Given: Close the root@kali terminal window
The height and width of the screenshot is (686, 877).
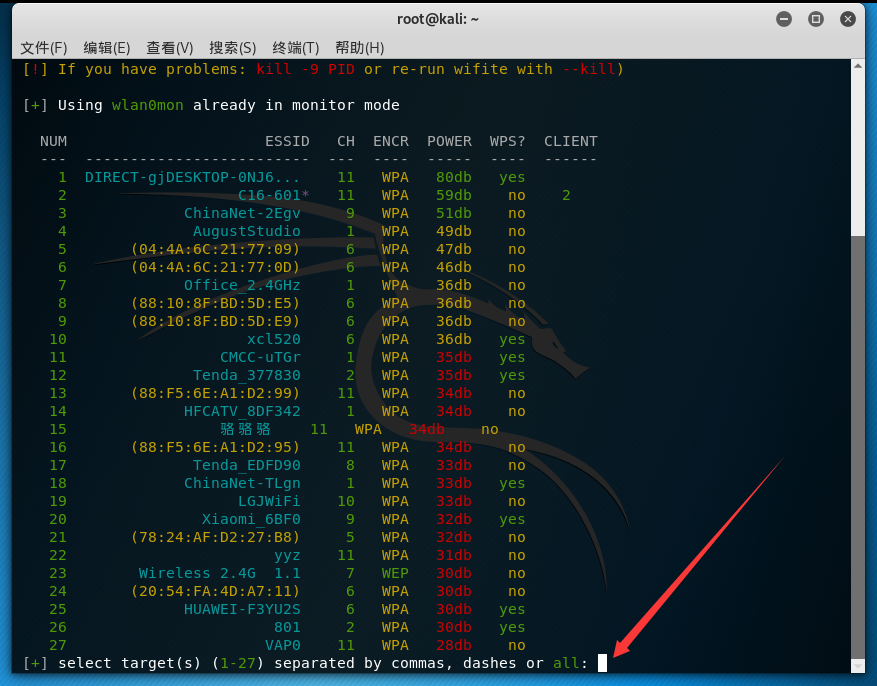Looking at the screenshot, I should [848, 20].
